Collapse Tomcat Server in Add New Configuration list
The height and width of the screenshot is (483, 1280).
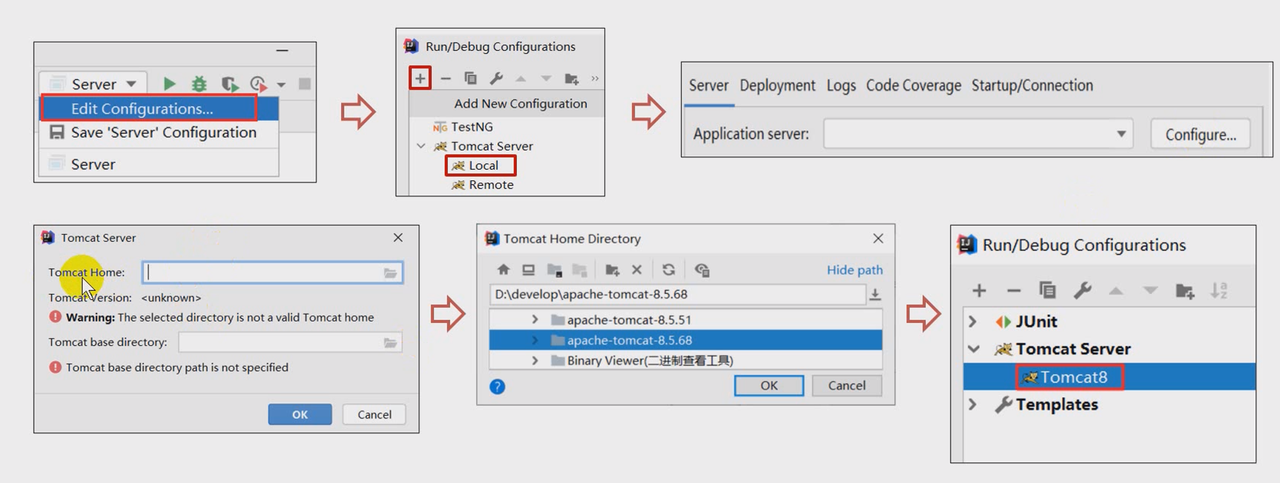tap(421, 146)
